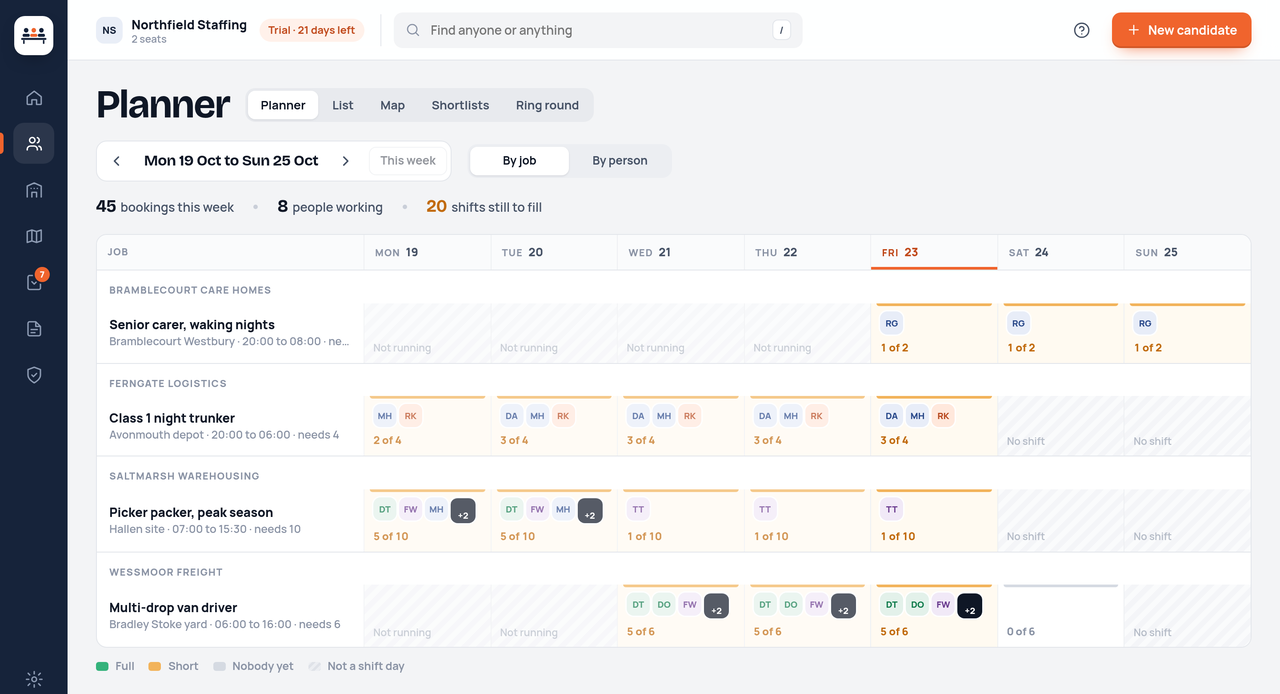Click 1 of 10 on Thursday picker packer
The image size is (1280, 694).
(x=771, y=536)
